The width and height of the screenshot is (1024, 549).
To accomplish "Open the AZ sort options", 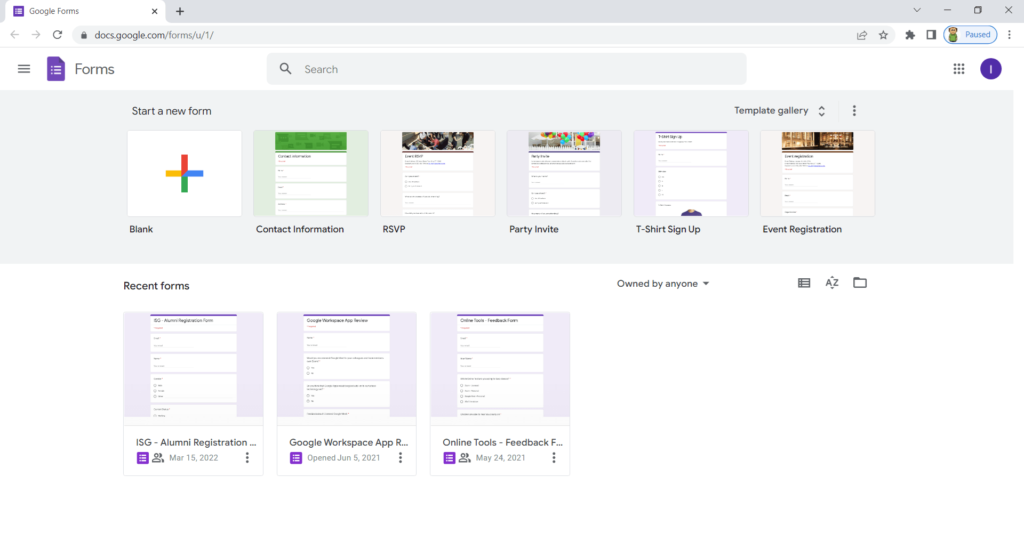I will (831, 283).
